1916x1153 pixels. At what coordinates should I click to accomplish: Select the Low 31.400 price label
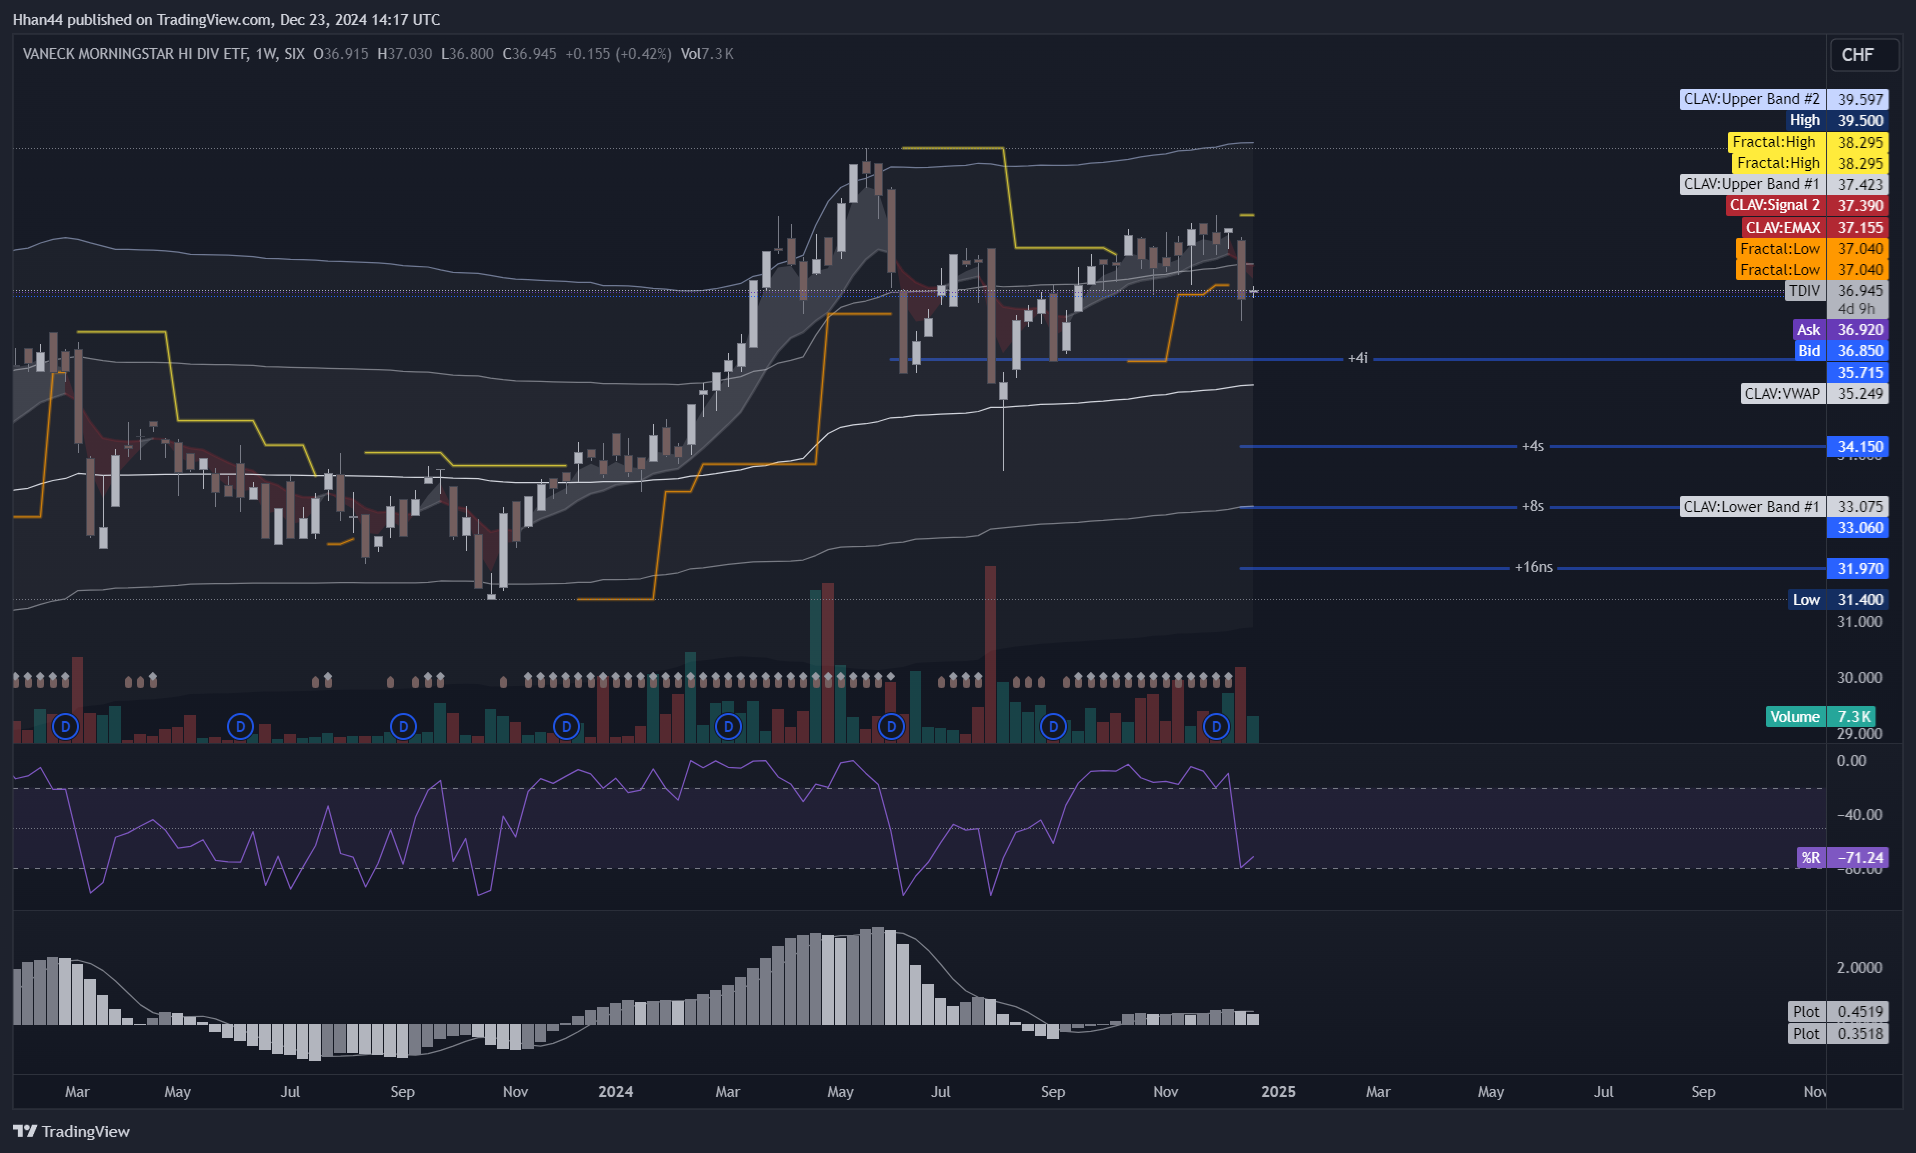1838,600
